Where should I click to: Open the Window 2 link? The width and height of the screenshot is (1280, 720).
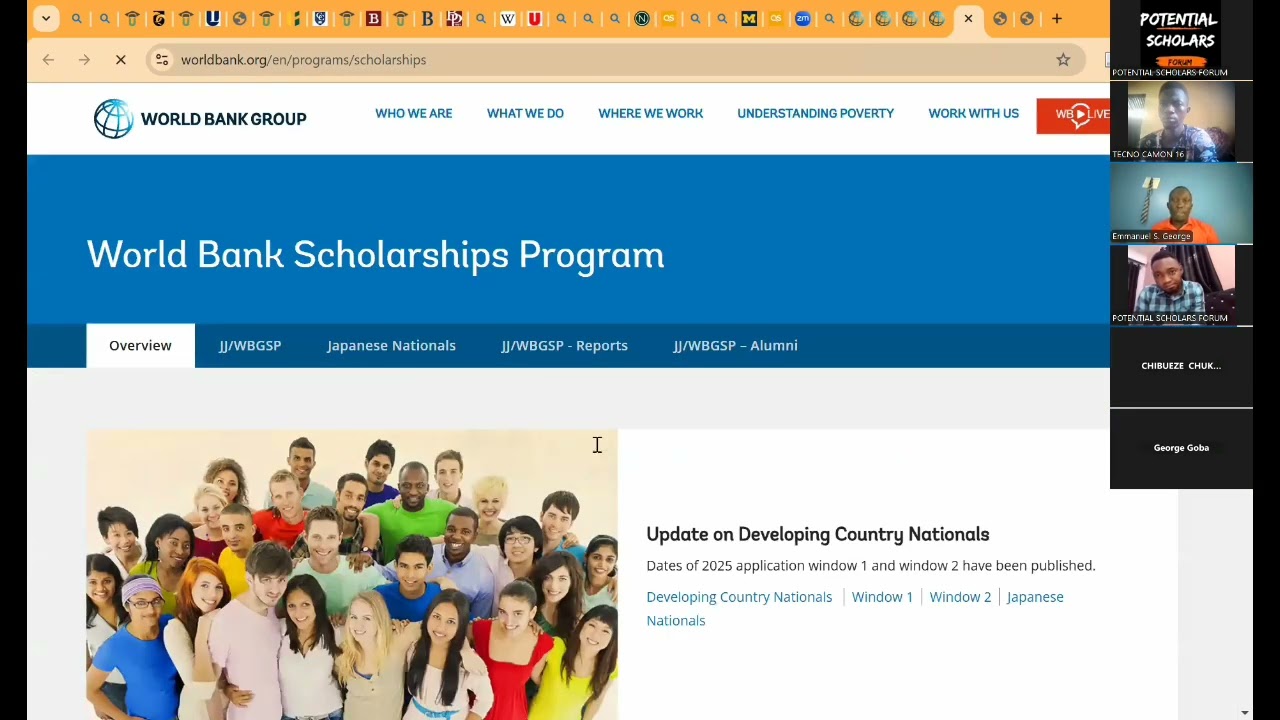(x=960, y=597)
